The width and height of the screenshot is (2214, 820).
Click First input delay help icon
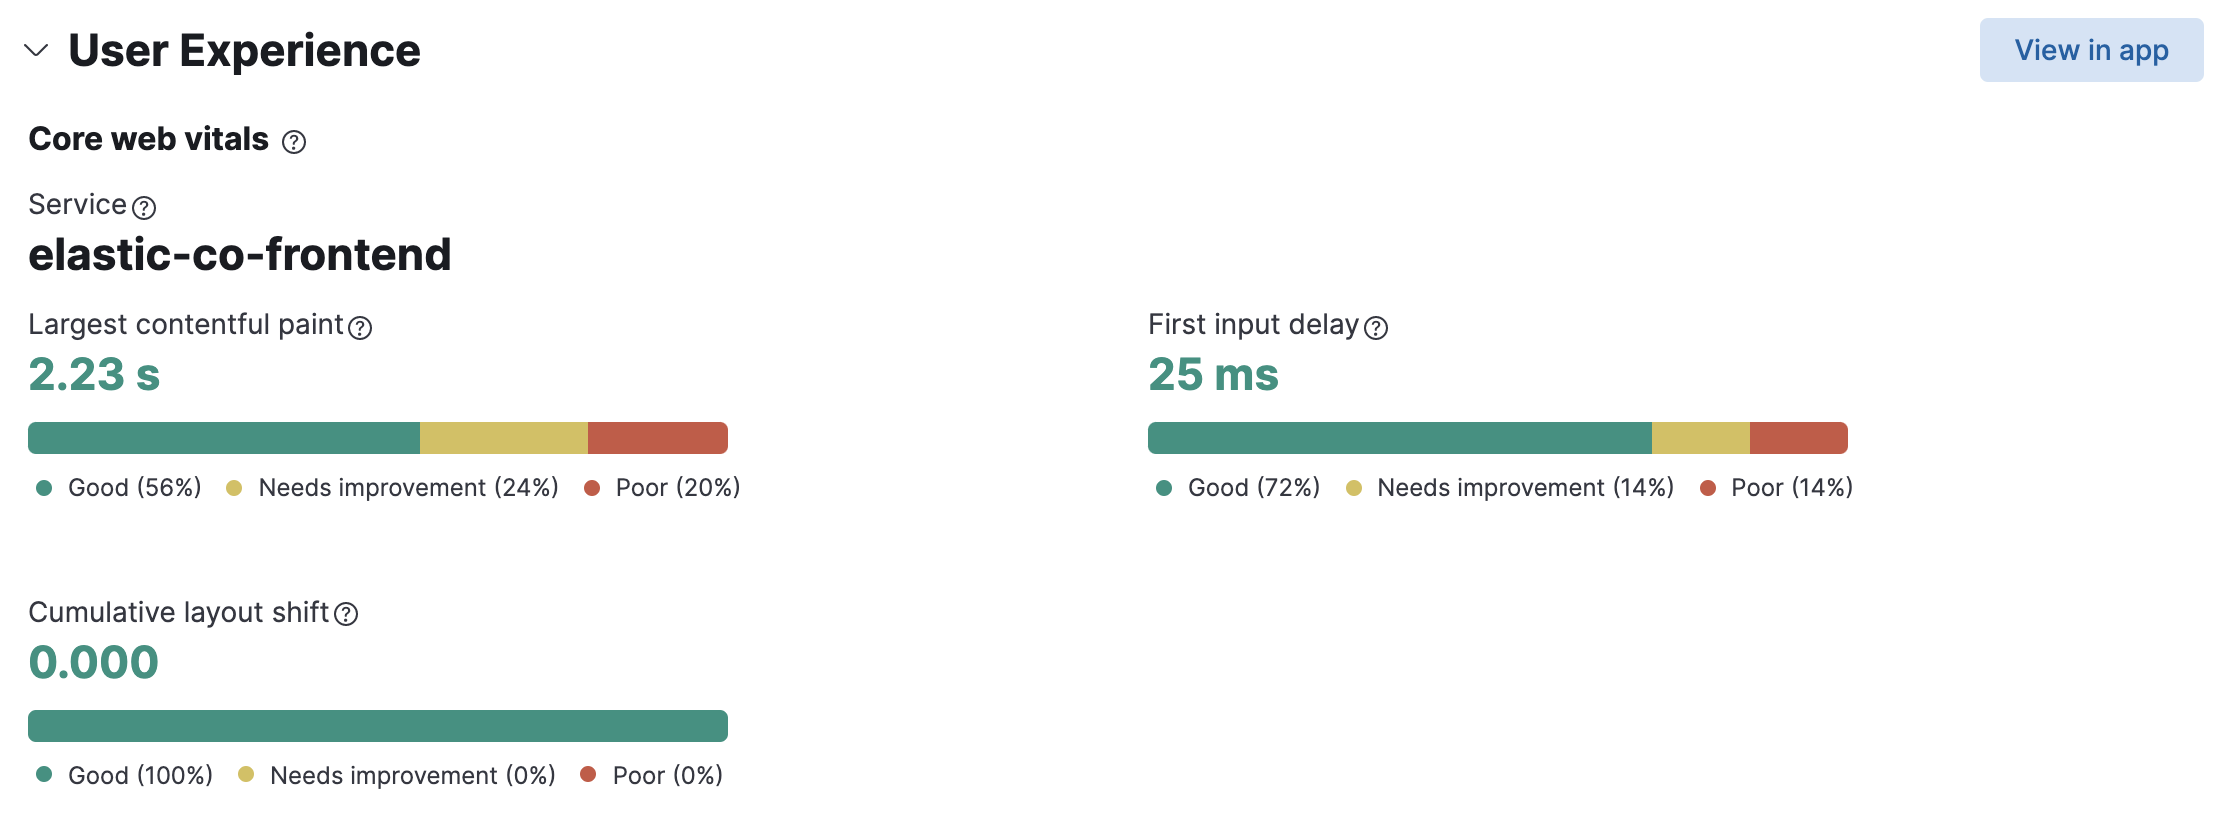[x=1376, y=328]
